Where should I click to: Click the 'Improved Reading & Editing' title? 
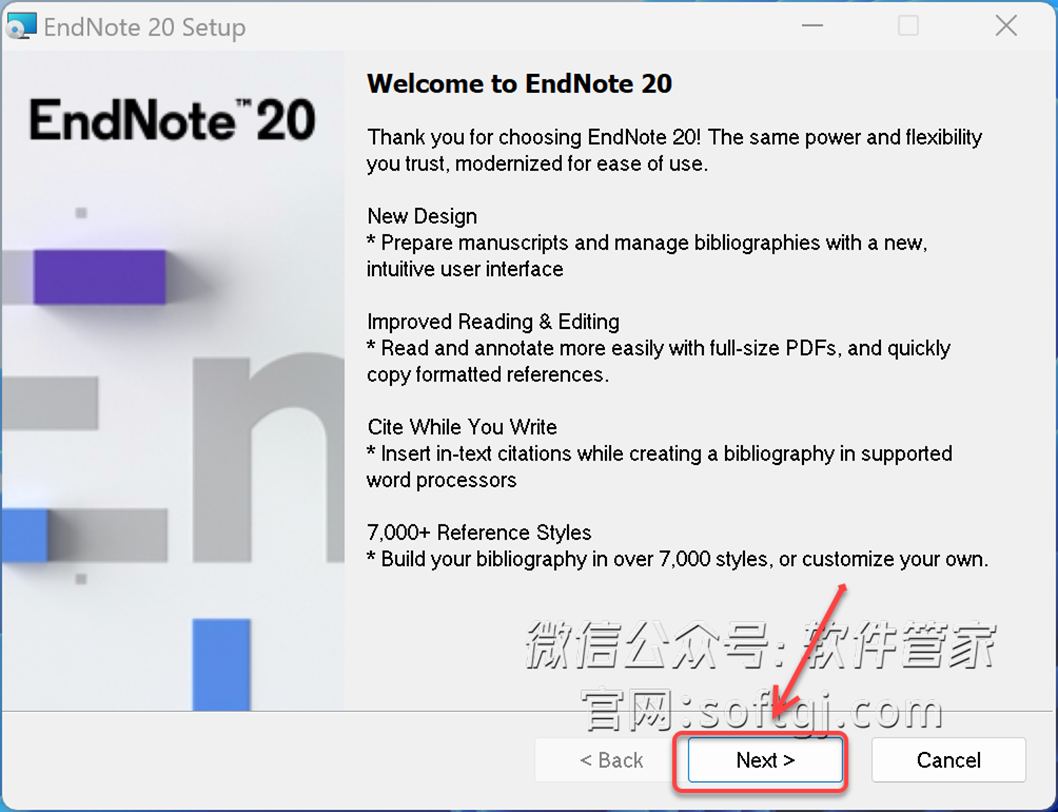[493, 321]
